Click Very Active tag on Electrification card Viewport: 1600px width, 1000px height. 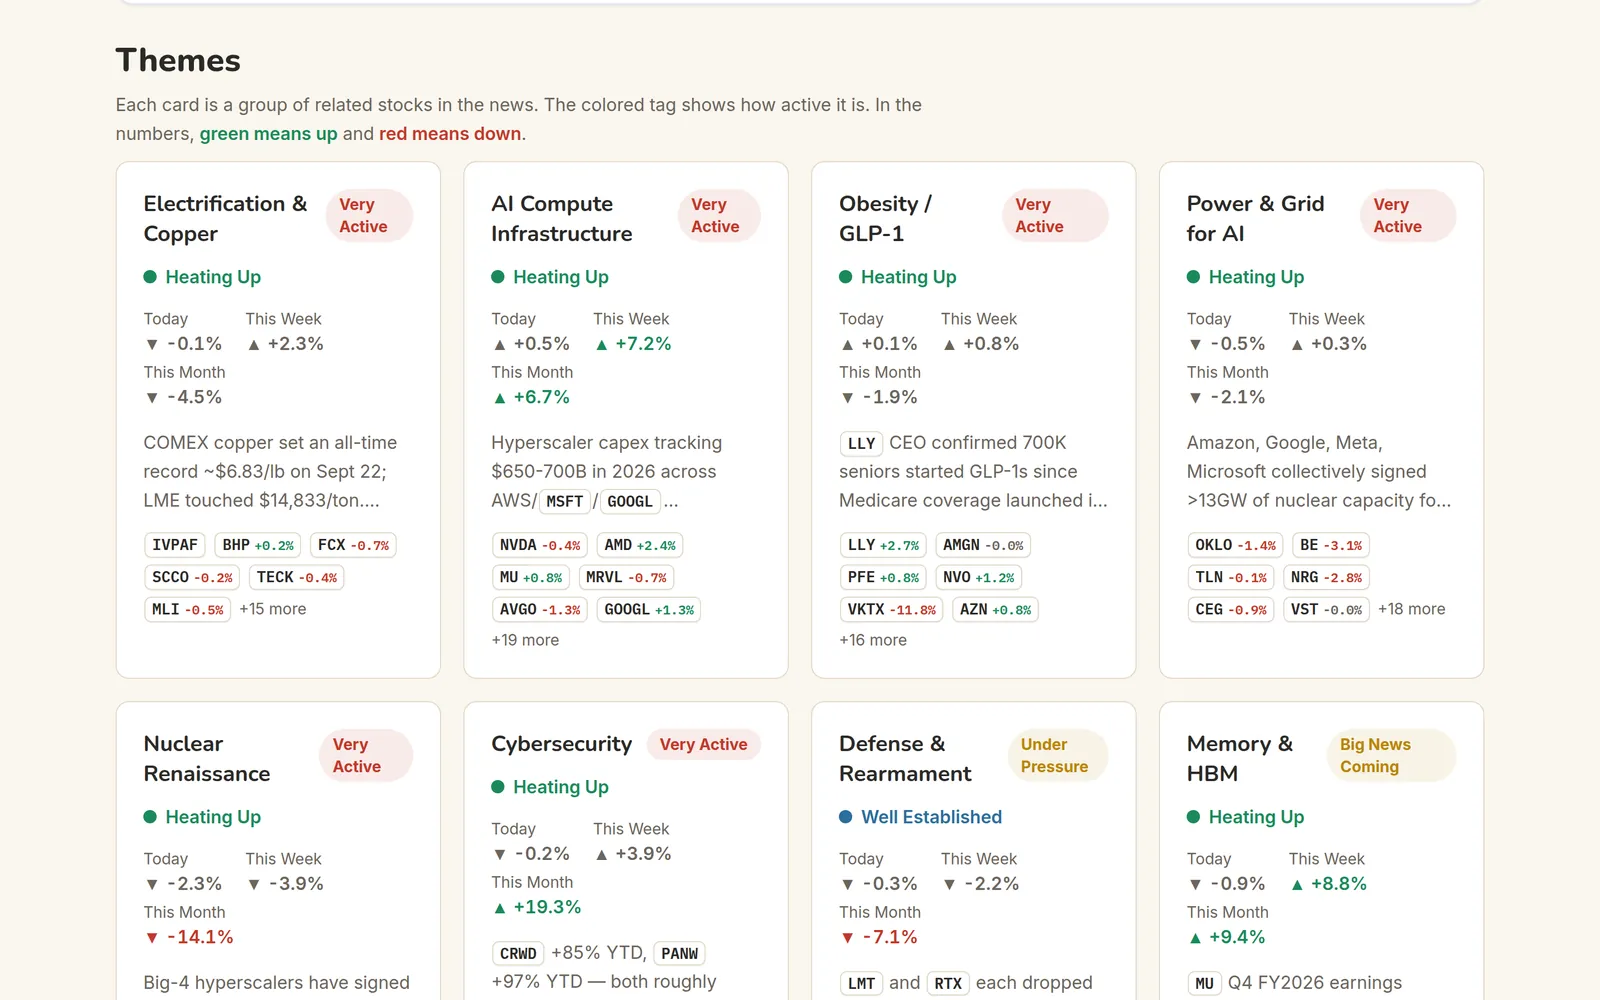[369, 216]
